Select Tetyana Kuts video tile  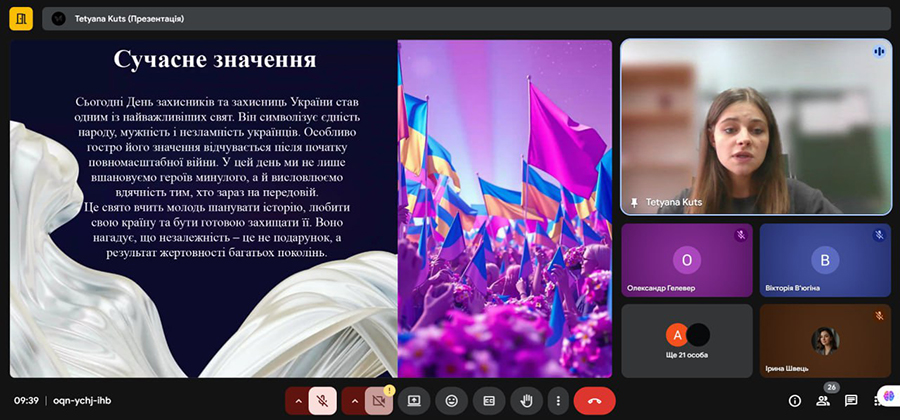click(756, 127)
